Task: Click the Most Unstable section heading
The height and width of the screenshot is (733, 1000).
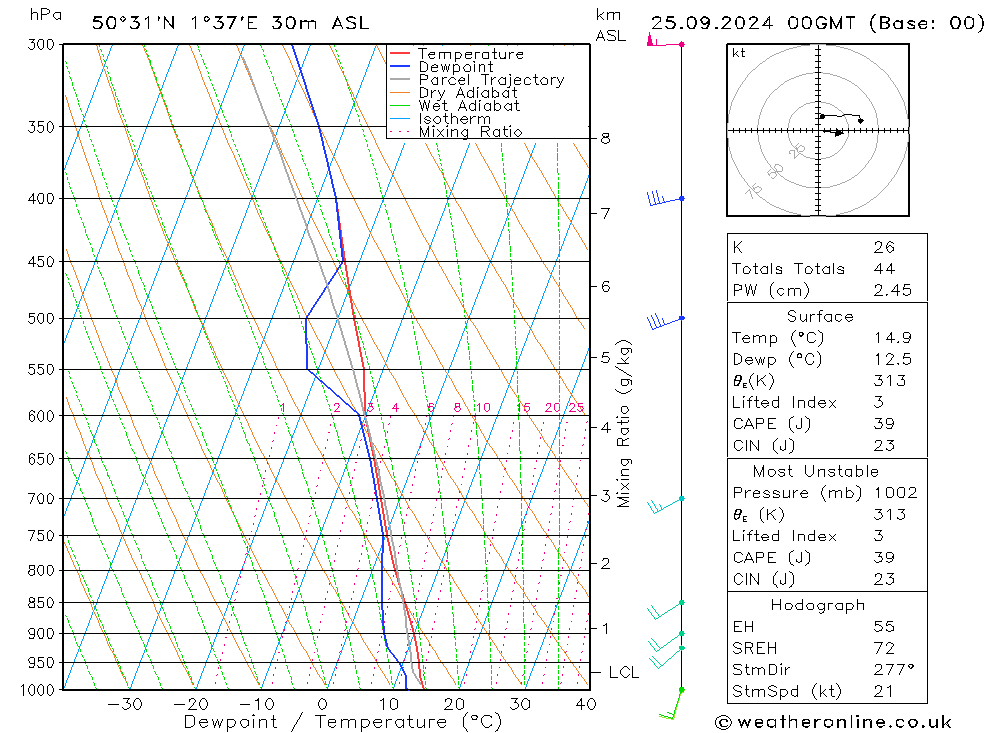Action: click(816, 471)
